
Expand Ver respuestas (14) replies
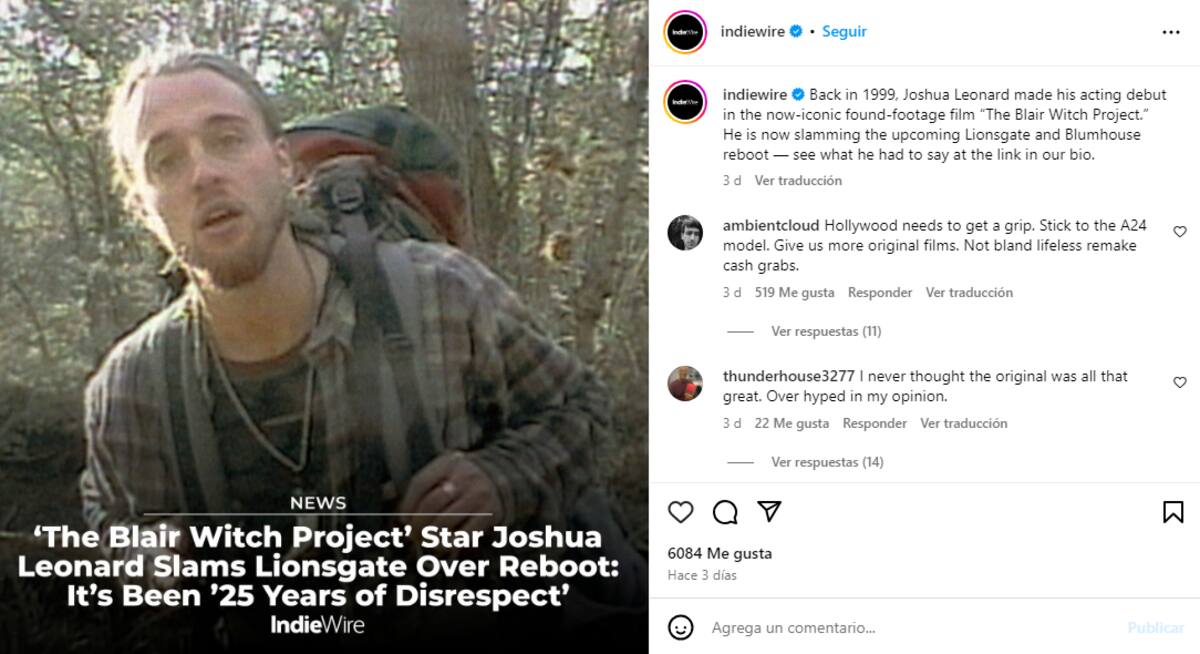[827, 462]
